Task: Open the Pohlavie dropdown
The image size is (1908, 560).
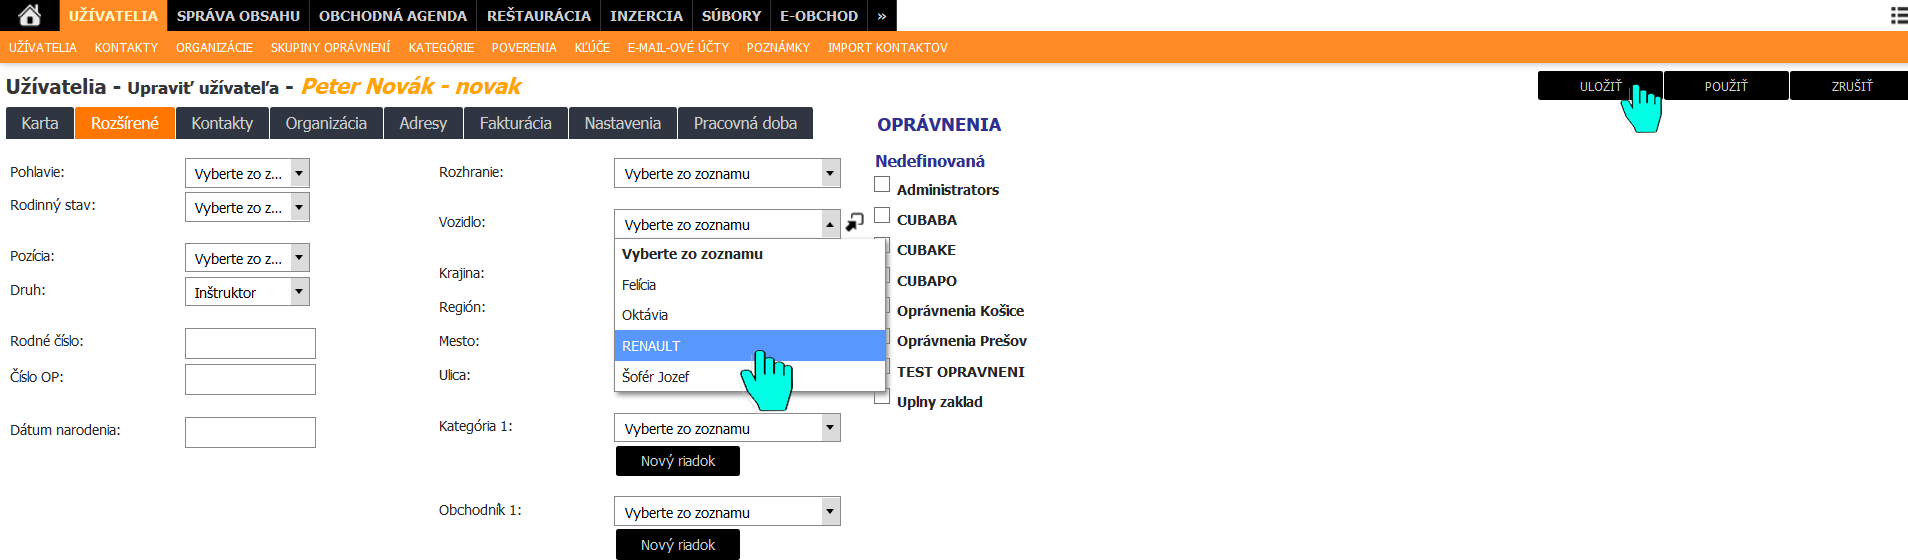Action: point(247,173)
